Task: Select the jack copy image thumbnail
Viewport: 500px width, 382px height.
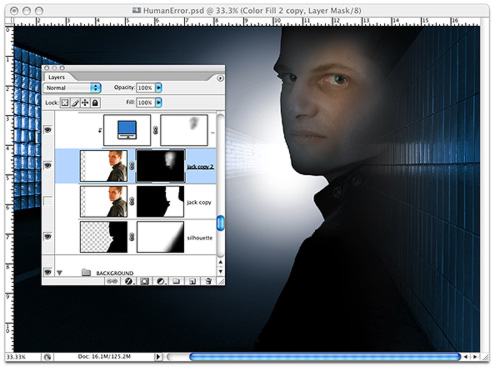Action: pos(104,202)
